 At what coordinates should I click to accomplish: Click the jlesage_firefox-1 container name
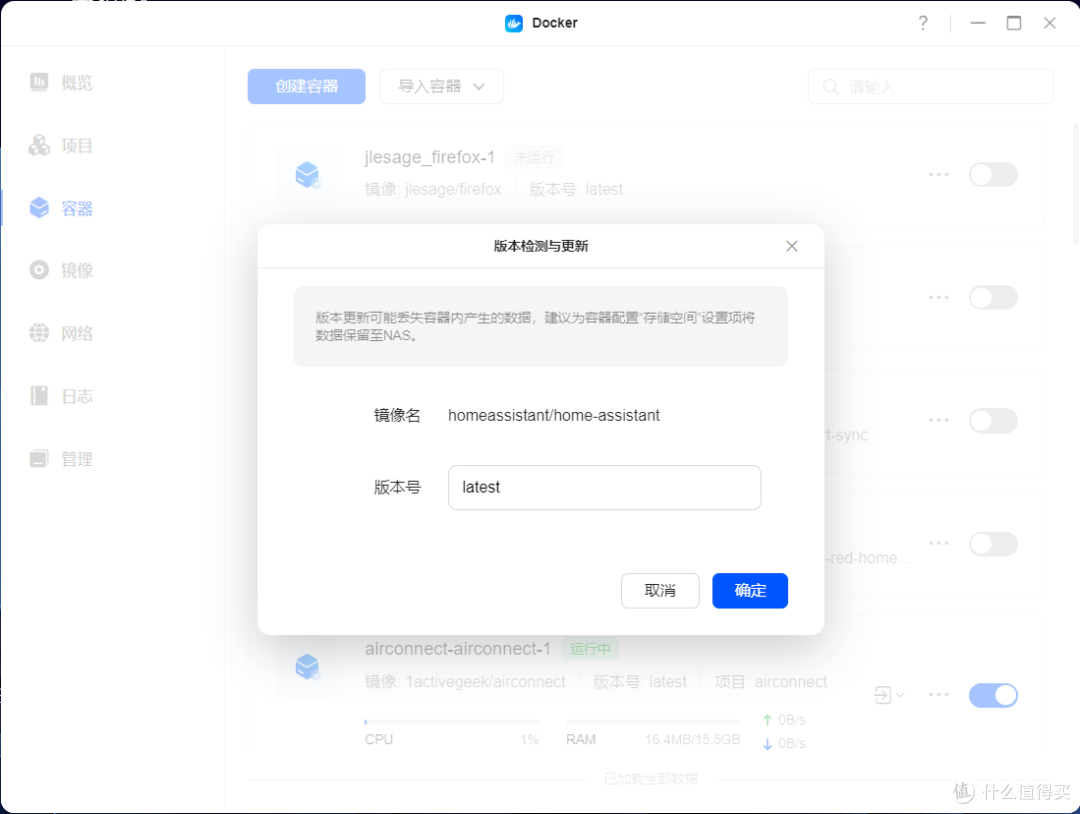click(430, 157)
